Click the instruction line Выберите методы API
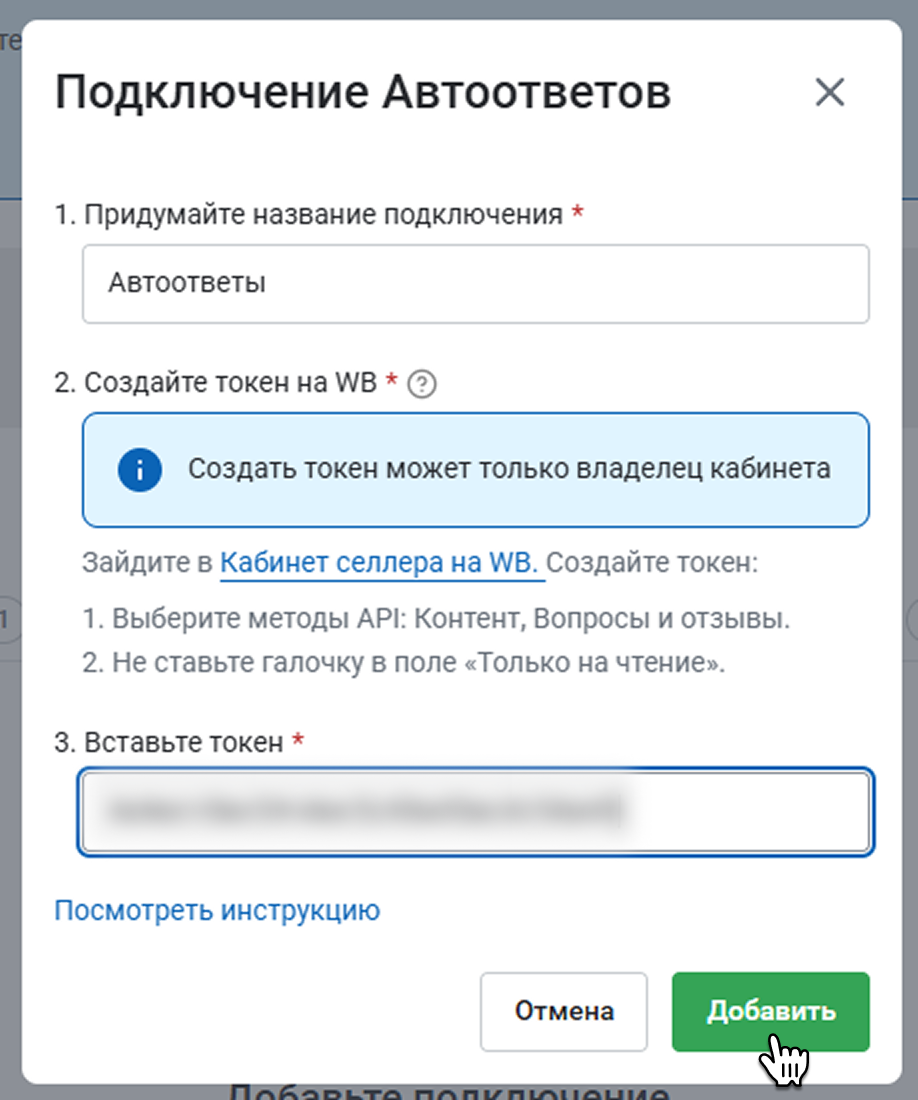 click(x=436, y=619)
